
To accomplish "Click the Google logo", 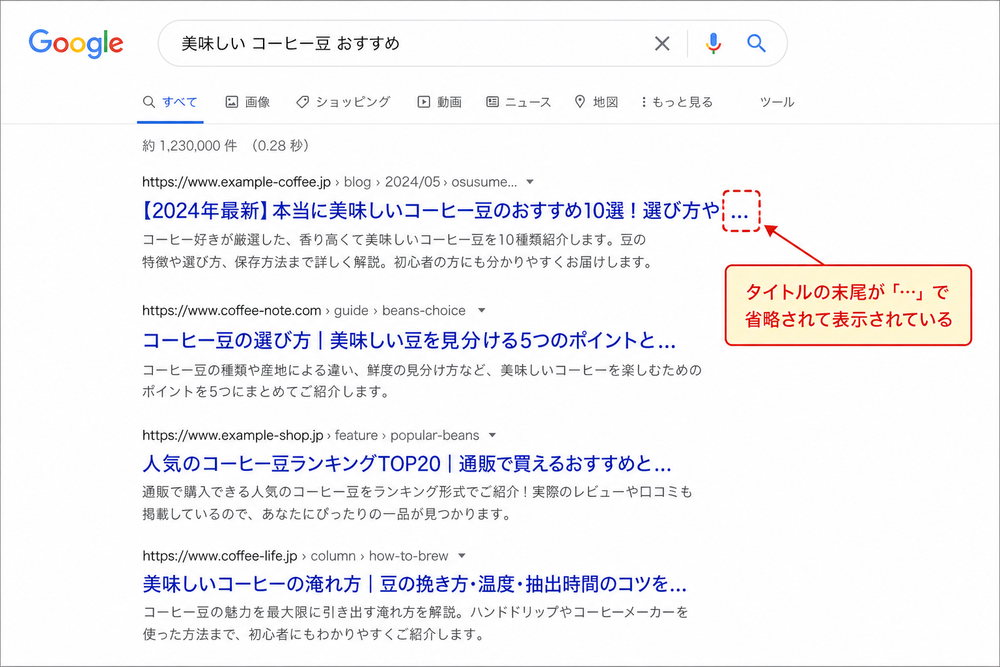I will [76, 43].
